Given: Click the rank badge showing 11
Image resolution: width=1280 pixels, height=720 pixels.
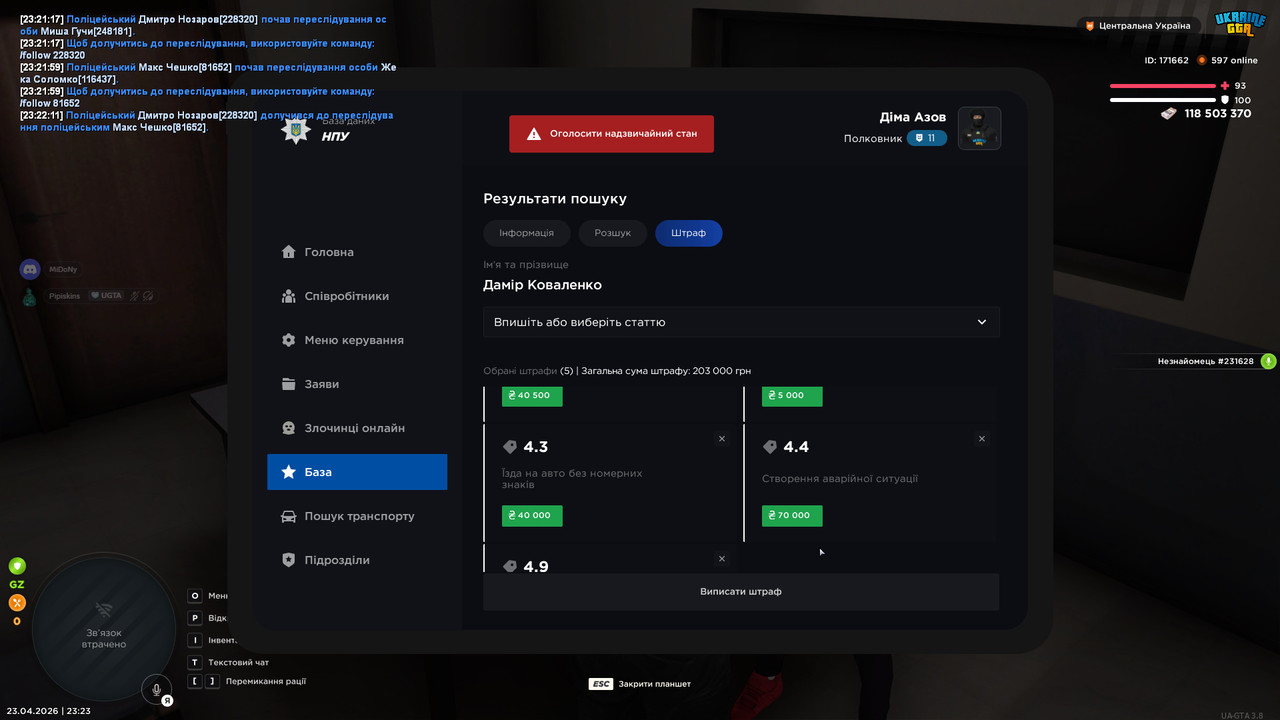Looking at the screenshot, I should (927, 138).
